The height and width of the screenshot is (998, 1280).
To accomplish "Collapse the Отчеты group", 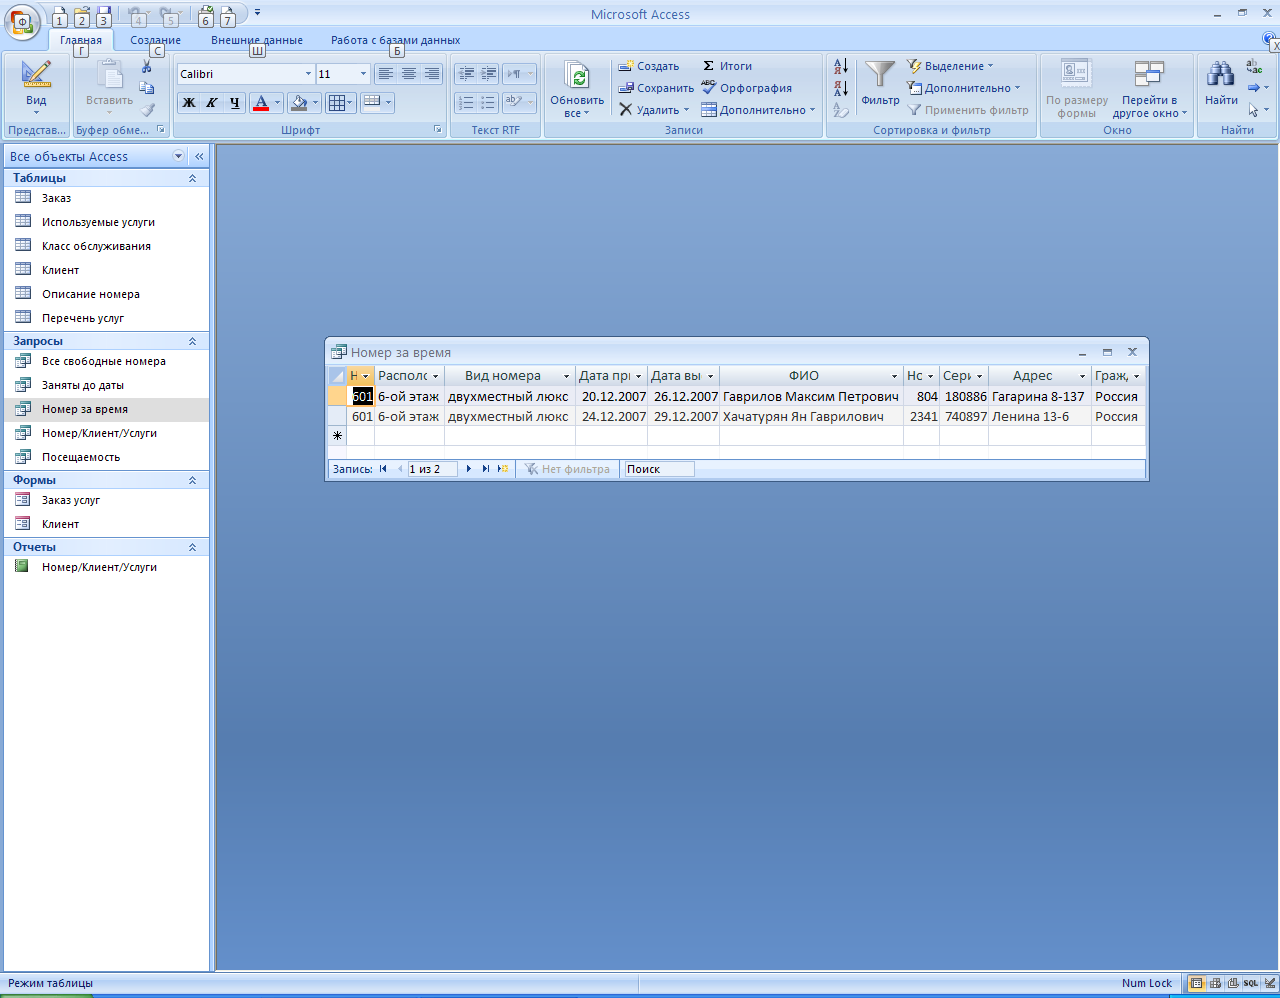I will point(192,547).
